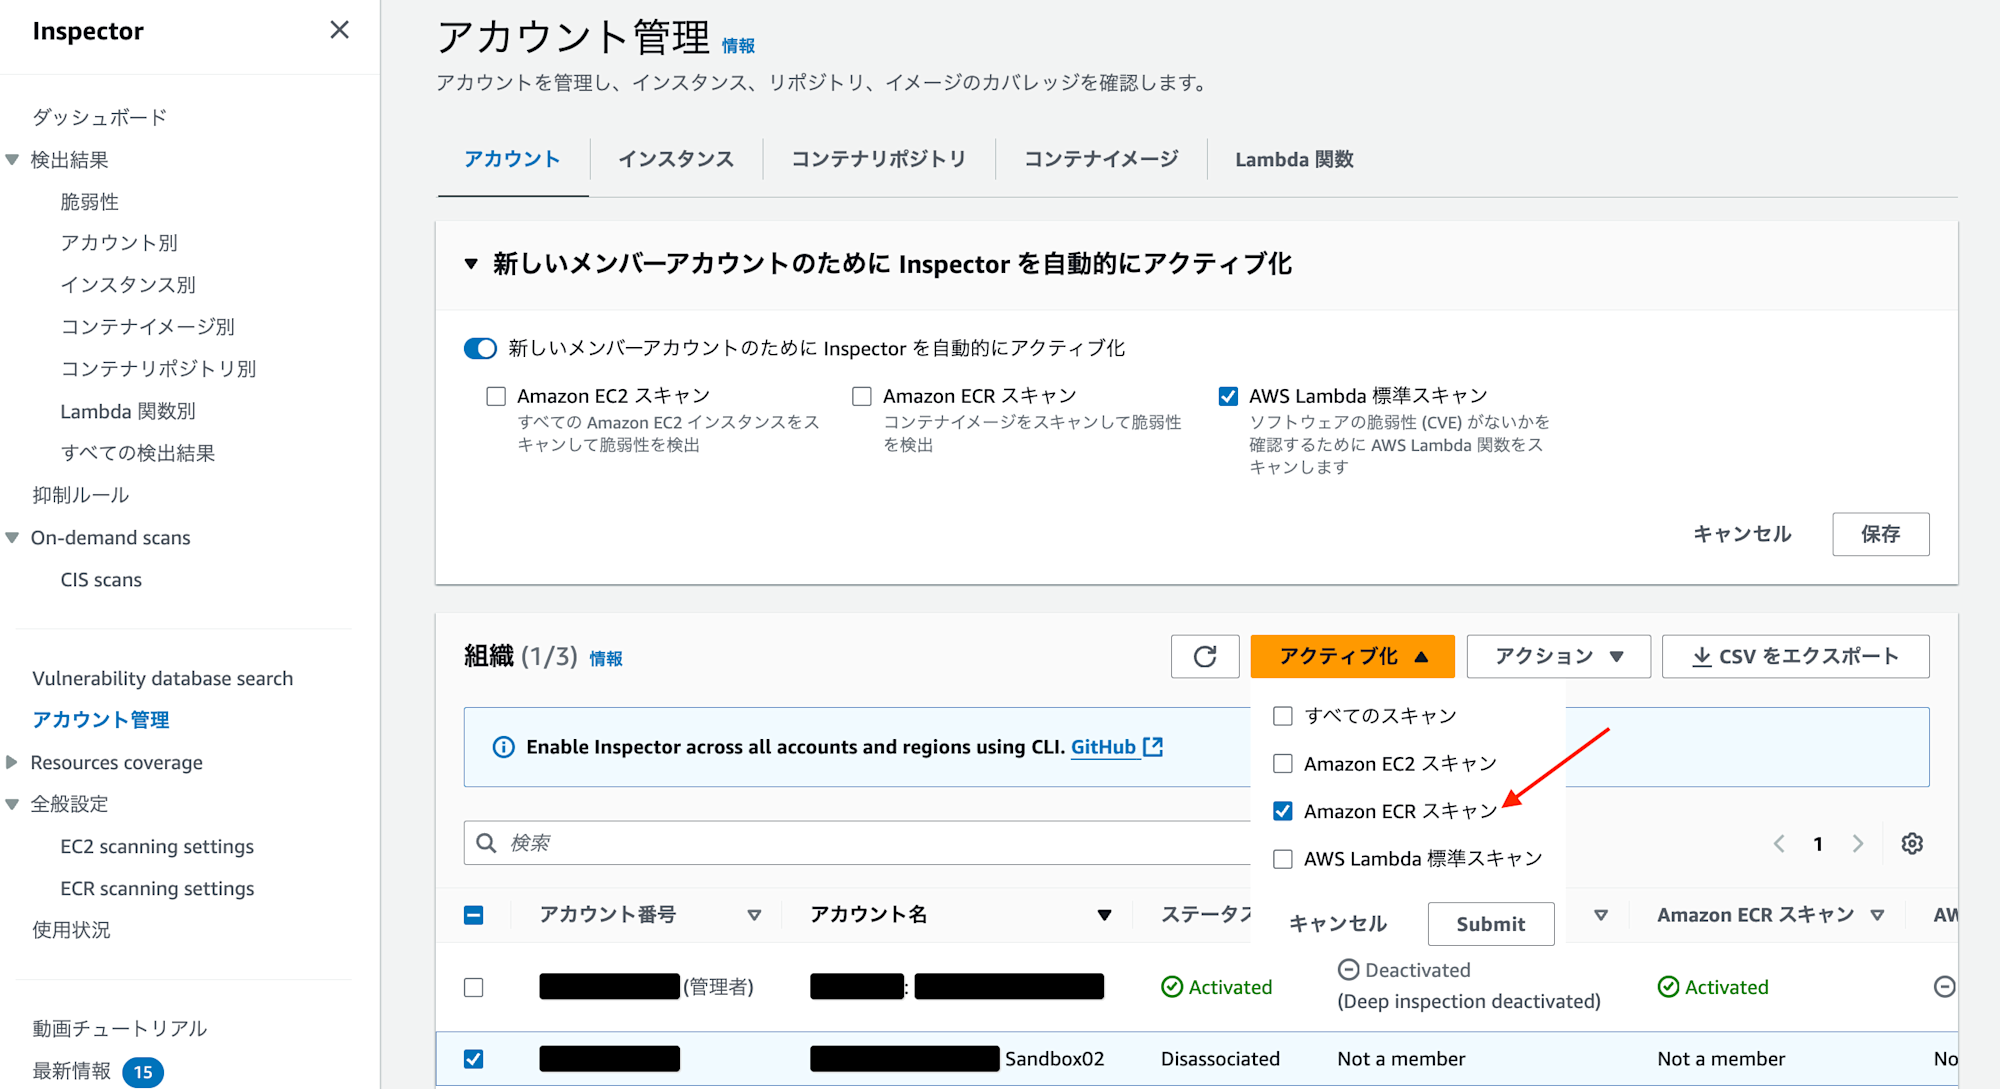The height and width of the screenshot is (1089, 2000).
Task: Check すべてのスキャン in activate dropdown
Action: tap(1283, 716)
